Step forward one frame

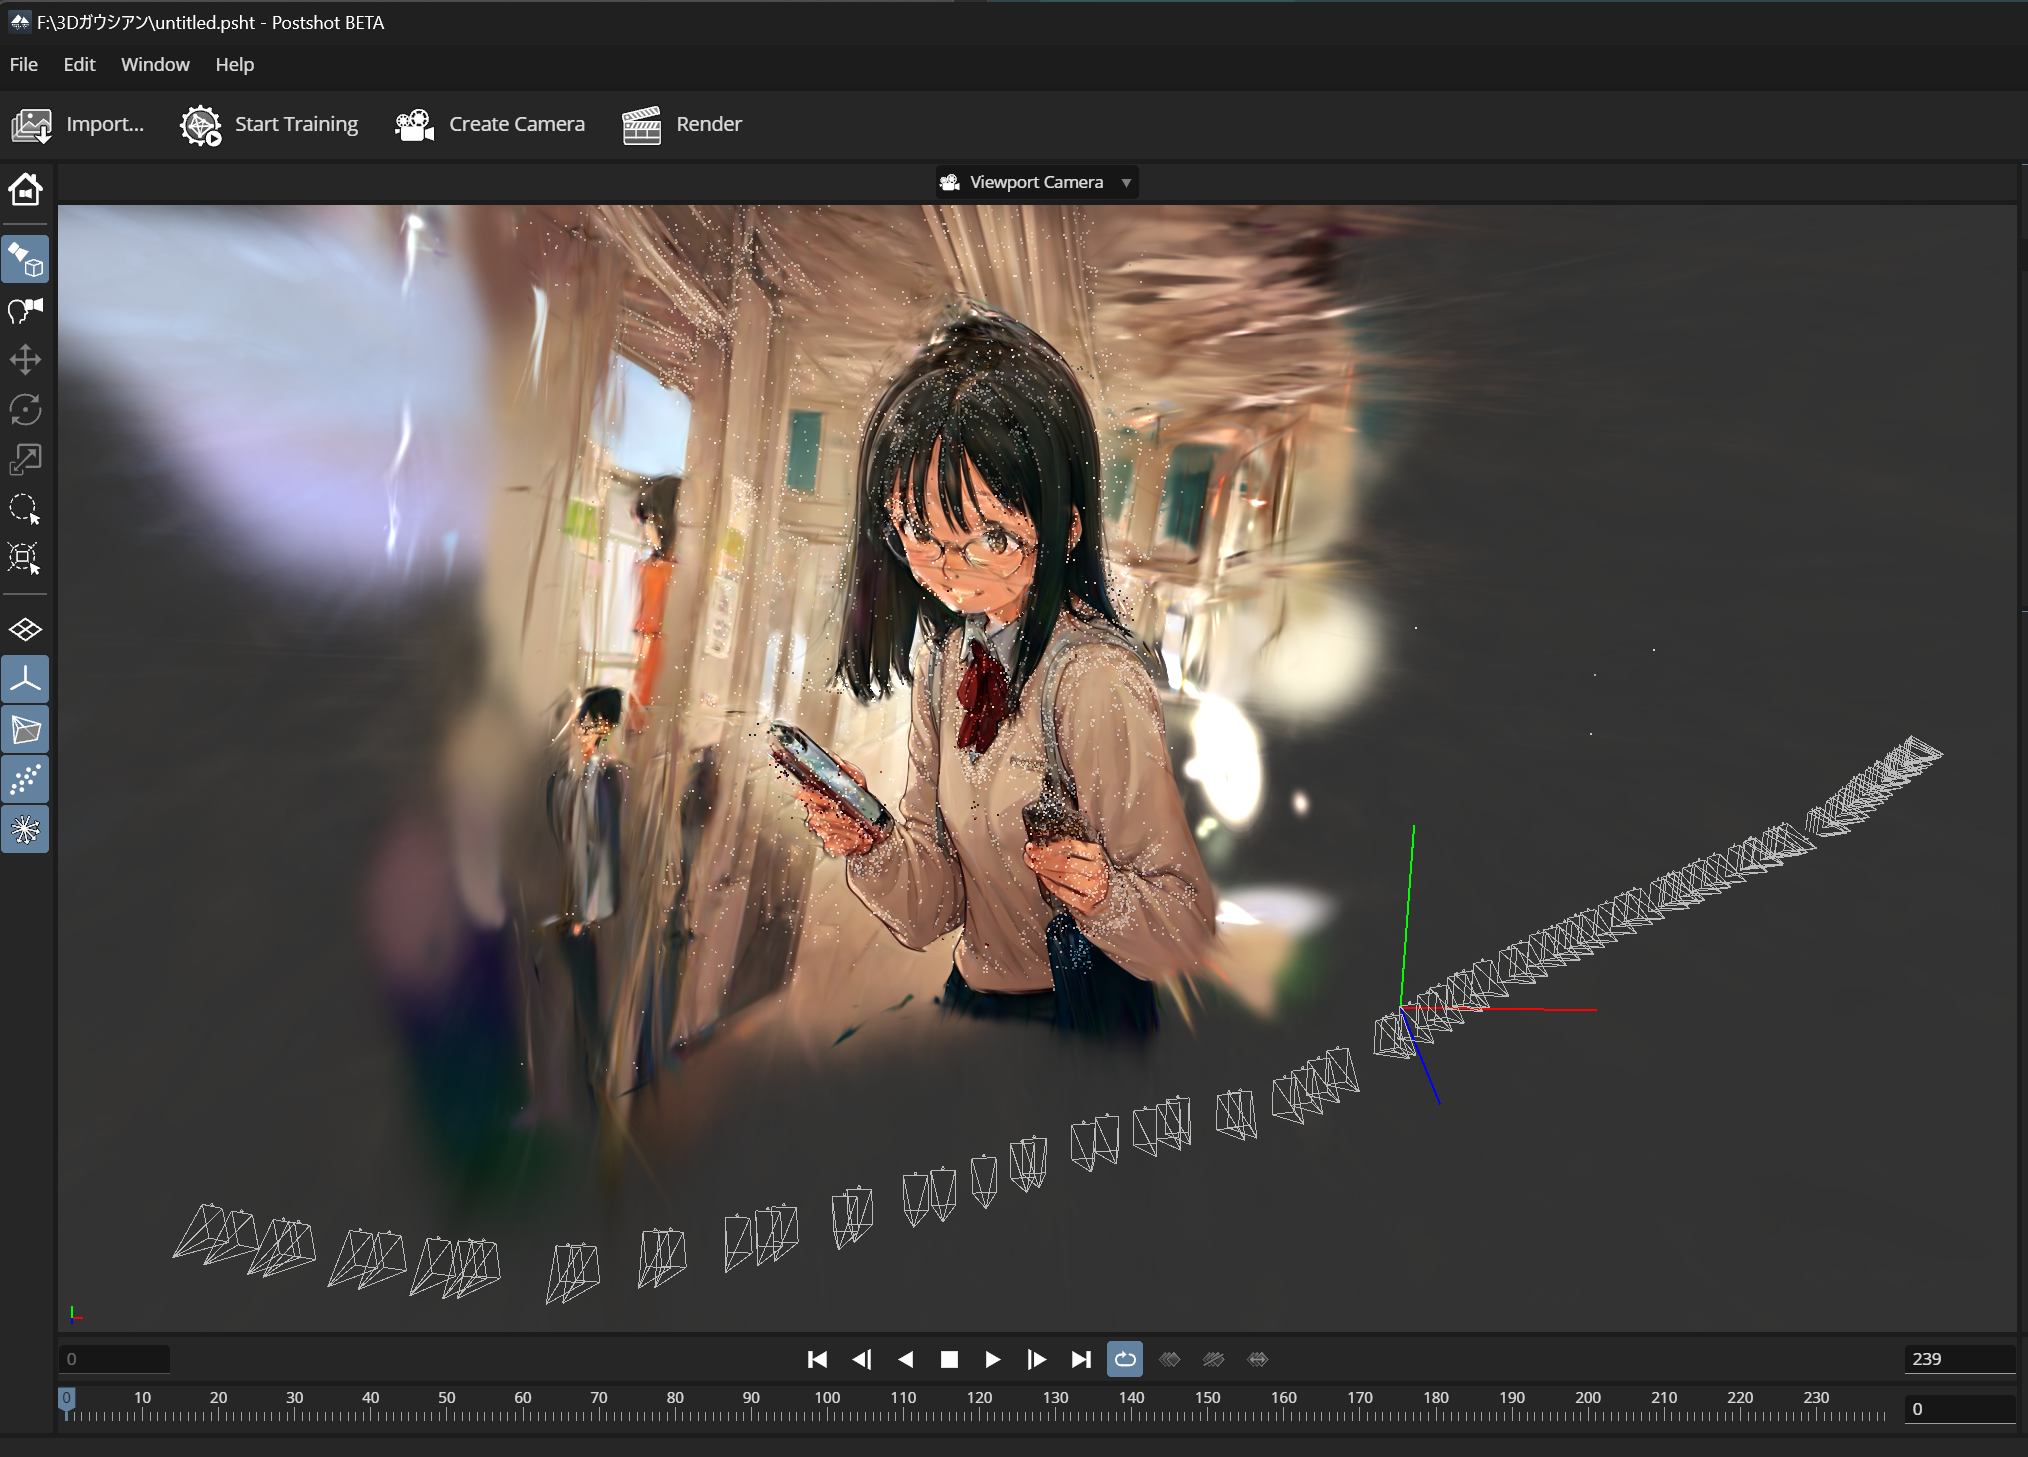1037,1360
